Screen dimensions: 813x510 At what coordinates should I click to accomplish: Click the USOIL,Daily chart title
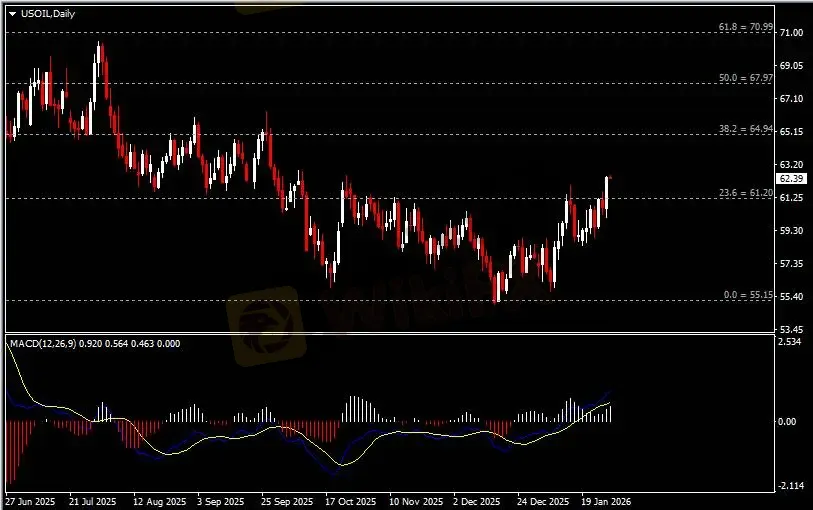coord(48,14)
